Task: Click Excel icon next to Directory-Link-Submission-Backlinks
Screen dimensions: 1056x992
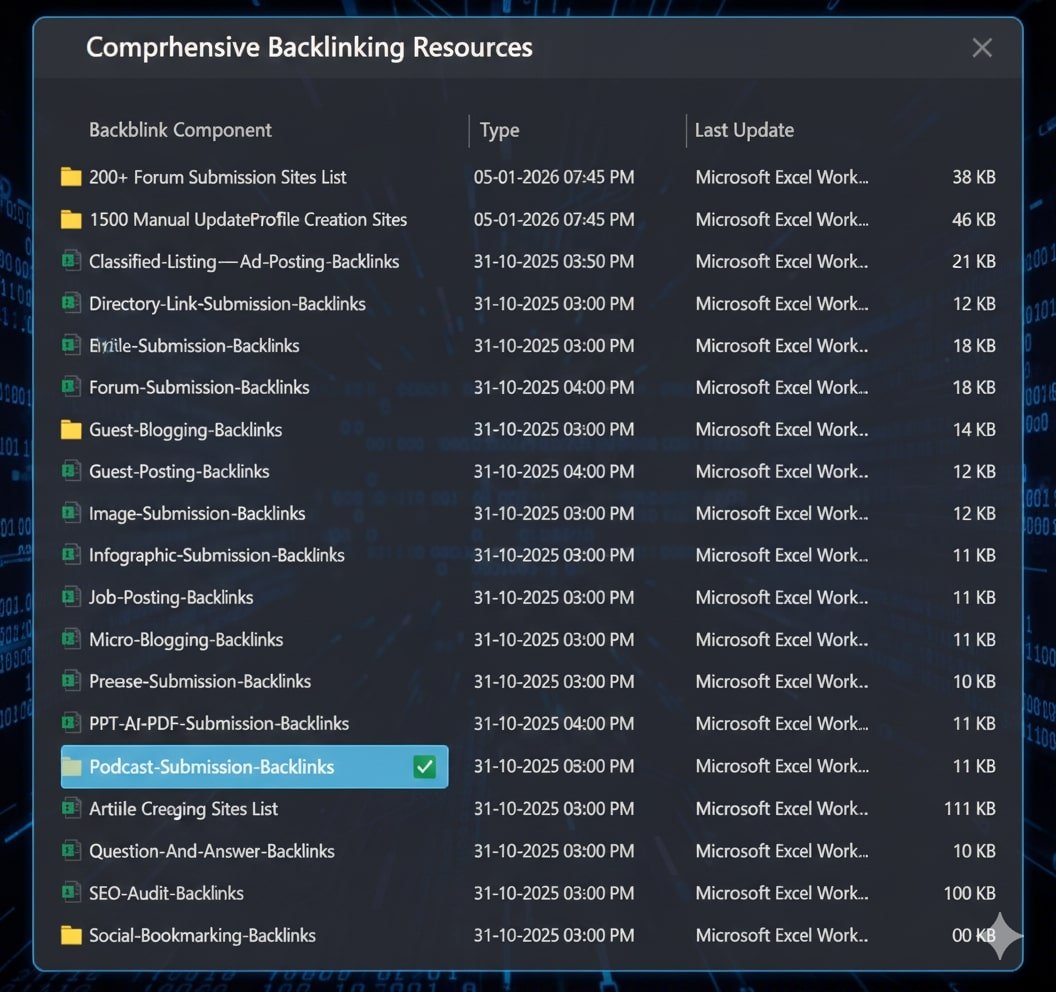Action: (70, 304)
